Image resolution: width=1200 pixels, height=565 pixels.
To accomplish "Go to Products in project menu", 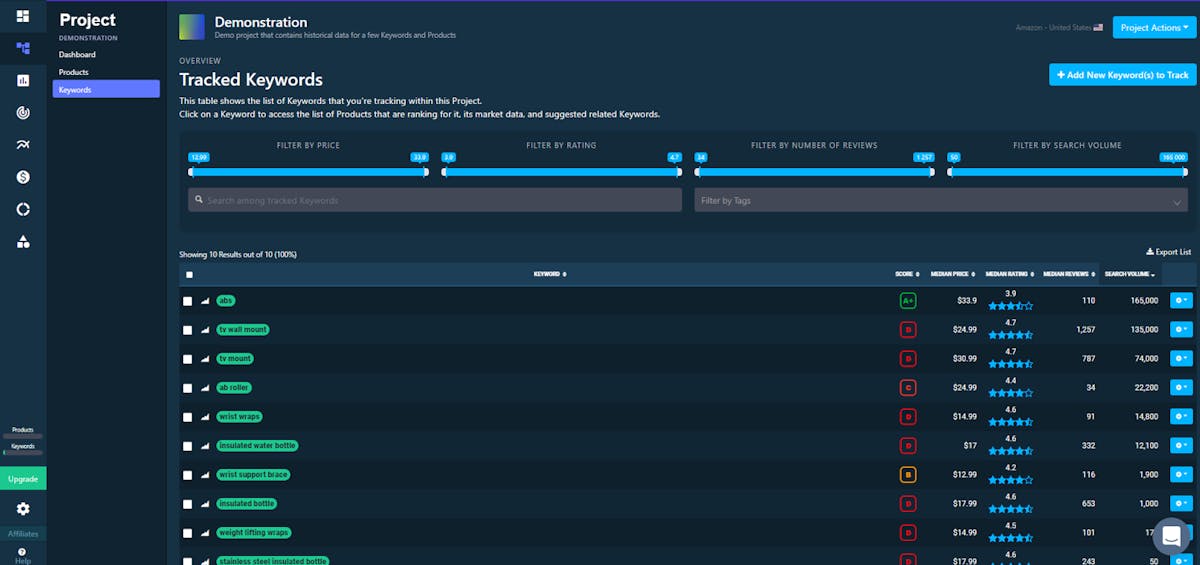I will (74, 72).
